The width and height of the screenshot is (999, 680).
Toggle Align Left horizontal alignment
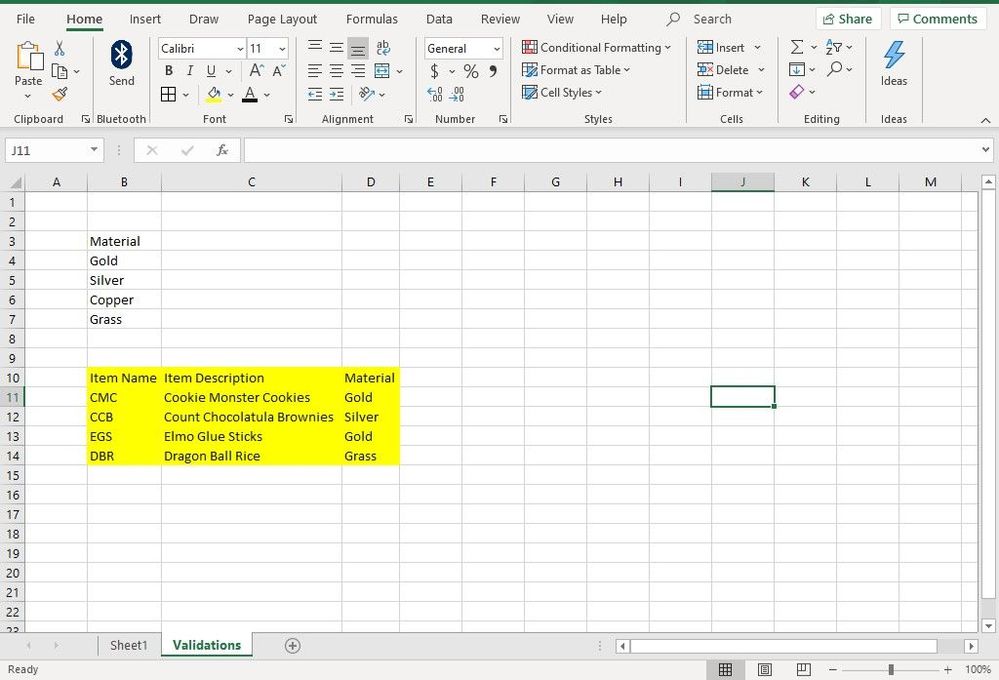315,71
